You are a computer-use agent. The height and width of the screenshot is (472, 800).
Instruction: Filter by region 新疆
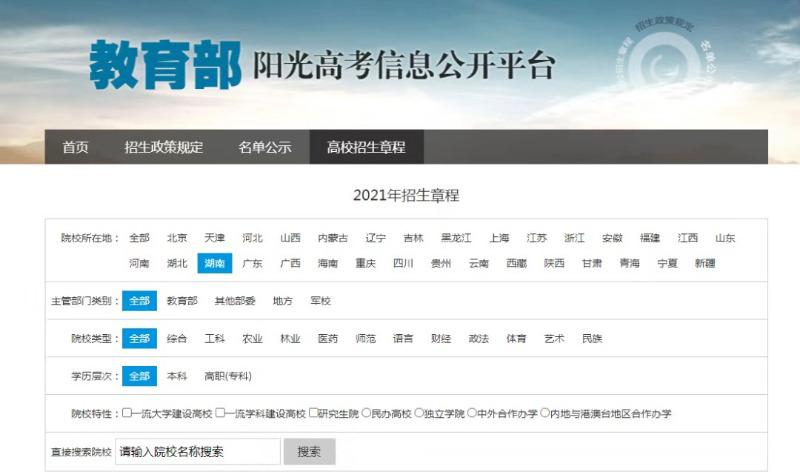pyautogui.click(x=705, y=263)
